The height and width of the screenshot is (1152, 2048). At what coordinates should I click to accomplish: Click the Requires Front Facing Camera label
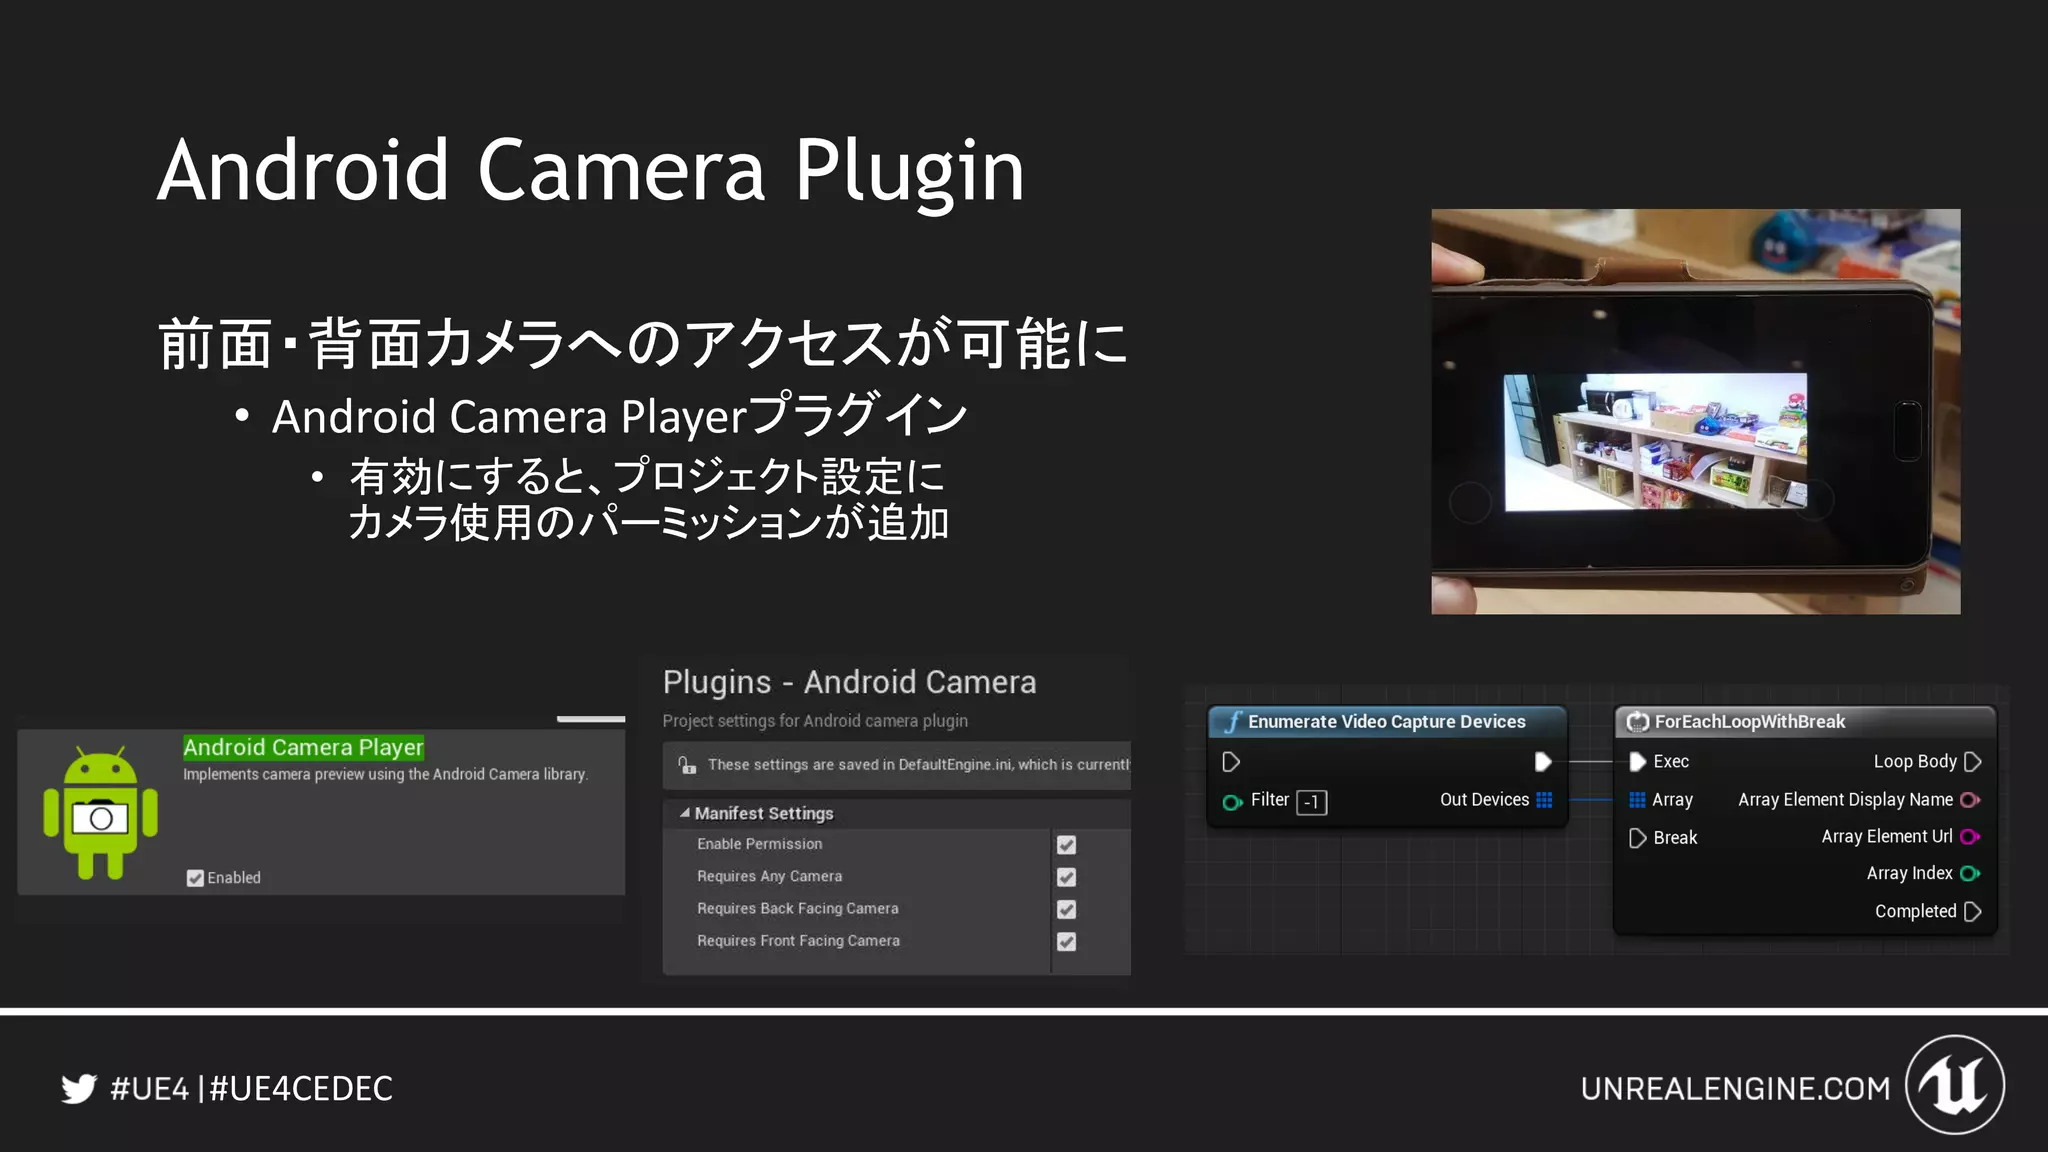click(798, 940)
